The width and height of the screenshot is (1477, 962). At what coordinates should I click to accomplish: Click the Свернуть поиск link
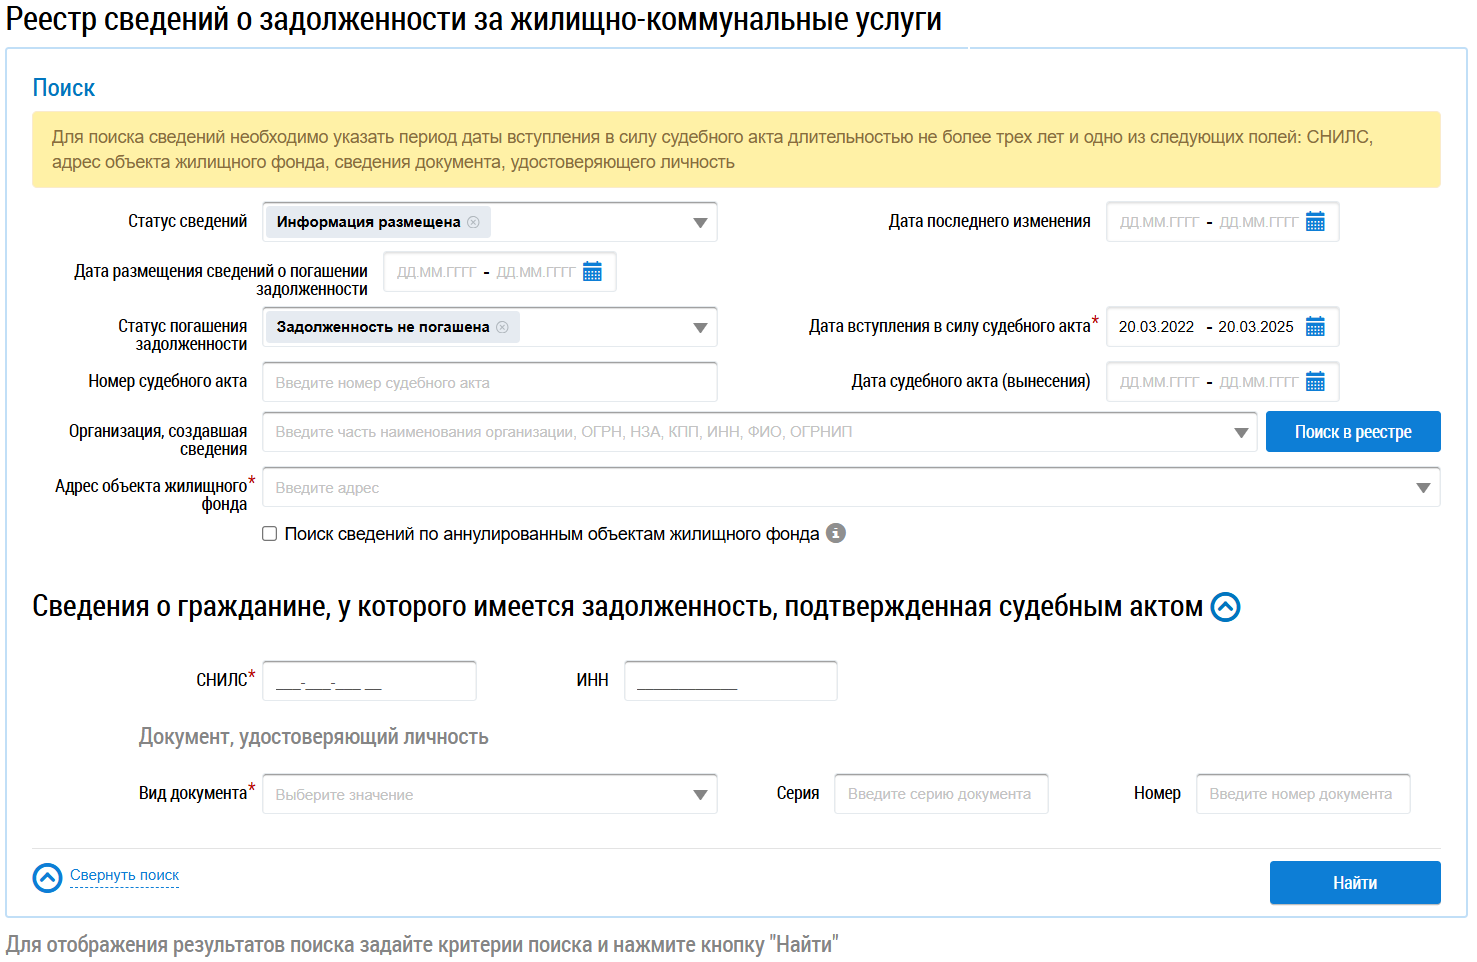124,875
